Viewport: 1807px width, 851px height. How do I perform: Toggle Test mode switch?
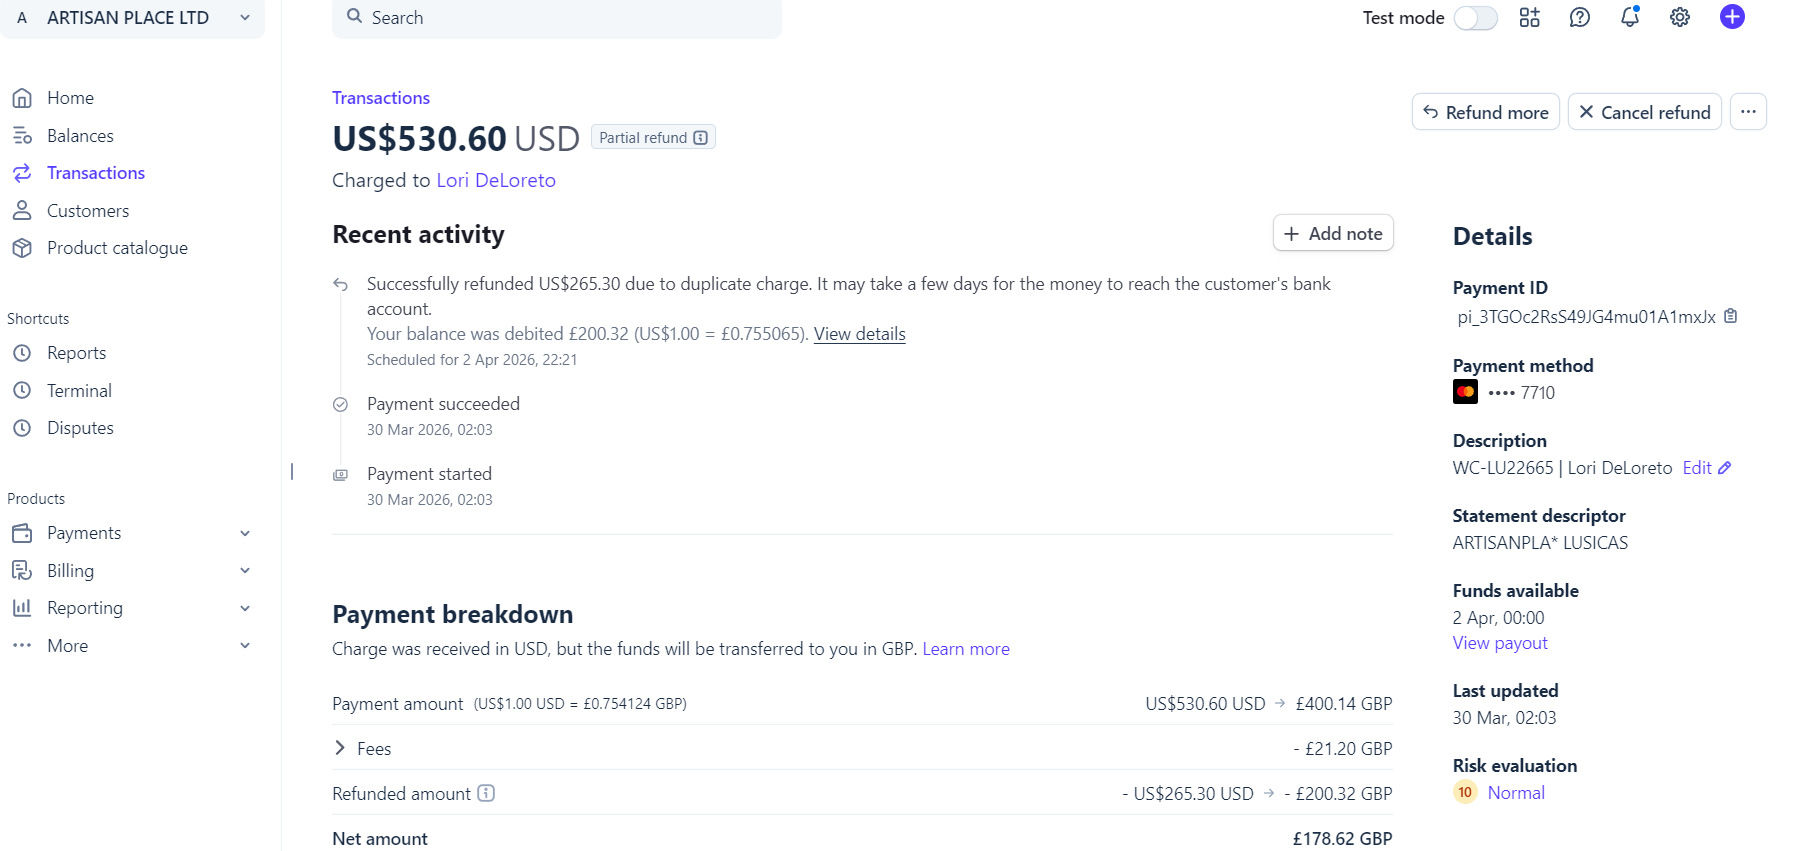point(1475,18)
